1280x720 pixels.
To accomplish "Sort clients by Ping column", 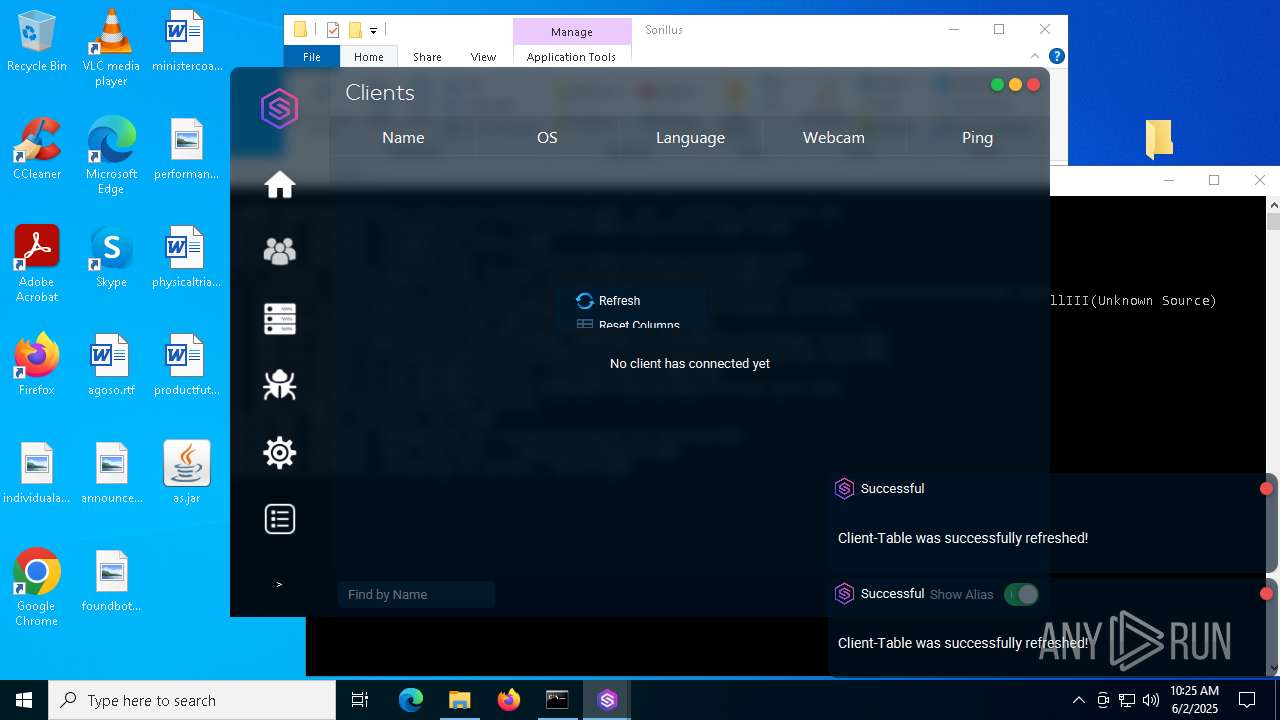I will click(x=977, y=138).
